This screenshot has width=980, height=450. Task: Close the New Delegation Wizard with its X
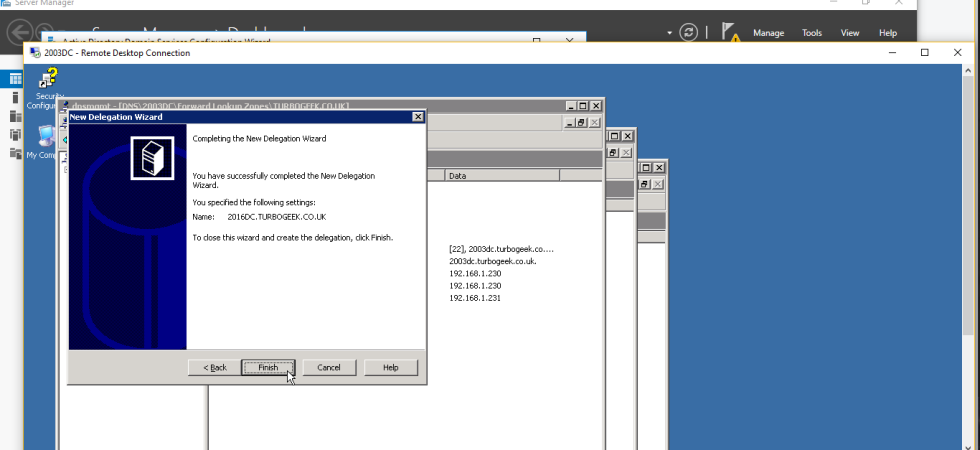418,117
